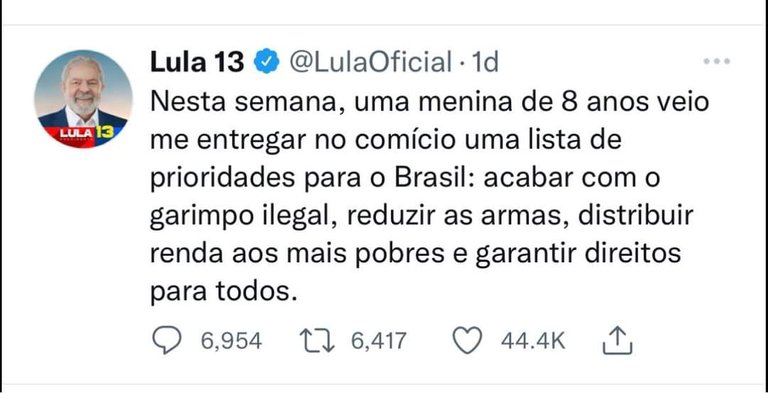
Task: Click the blue verified checkmark badge
Action: [267, 62]
